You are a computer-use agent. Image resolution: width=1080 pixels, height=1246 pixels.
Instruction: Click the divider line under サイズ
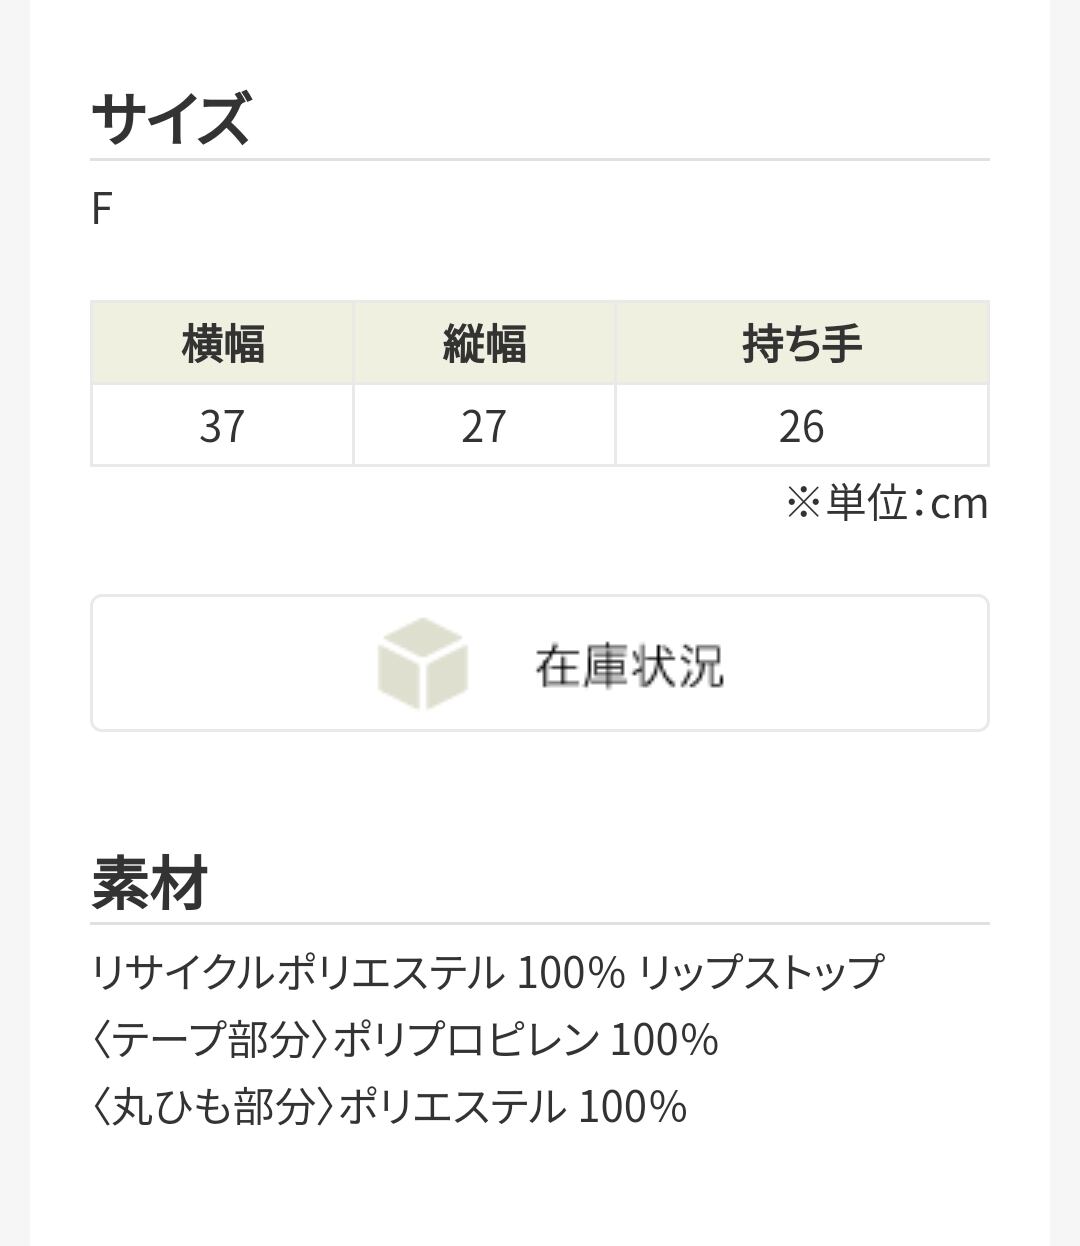pyautogui.click(x=540, y=159)
